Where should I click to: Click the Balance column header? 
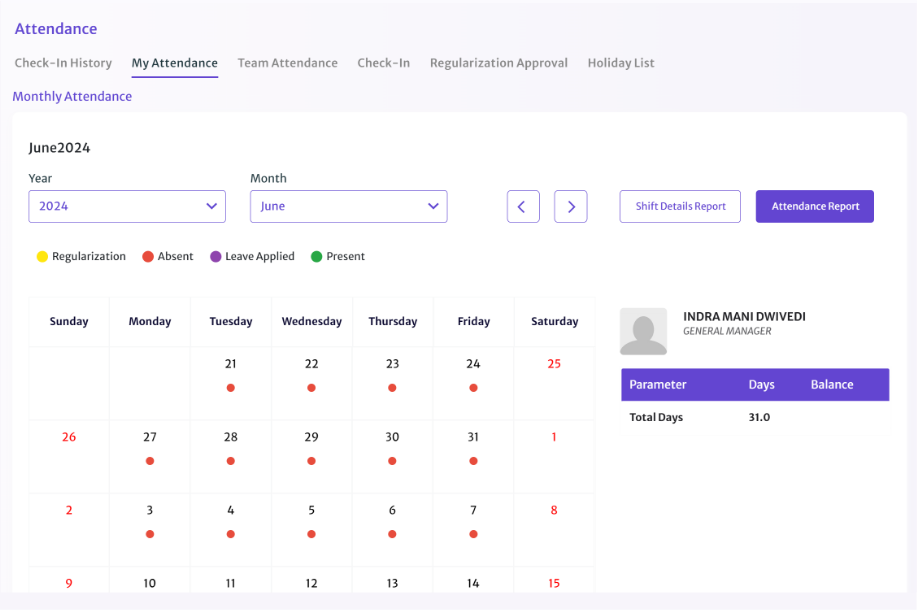[x=832, y=384]
